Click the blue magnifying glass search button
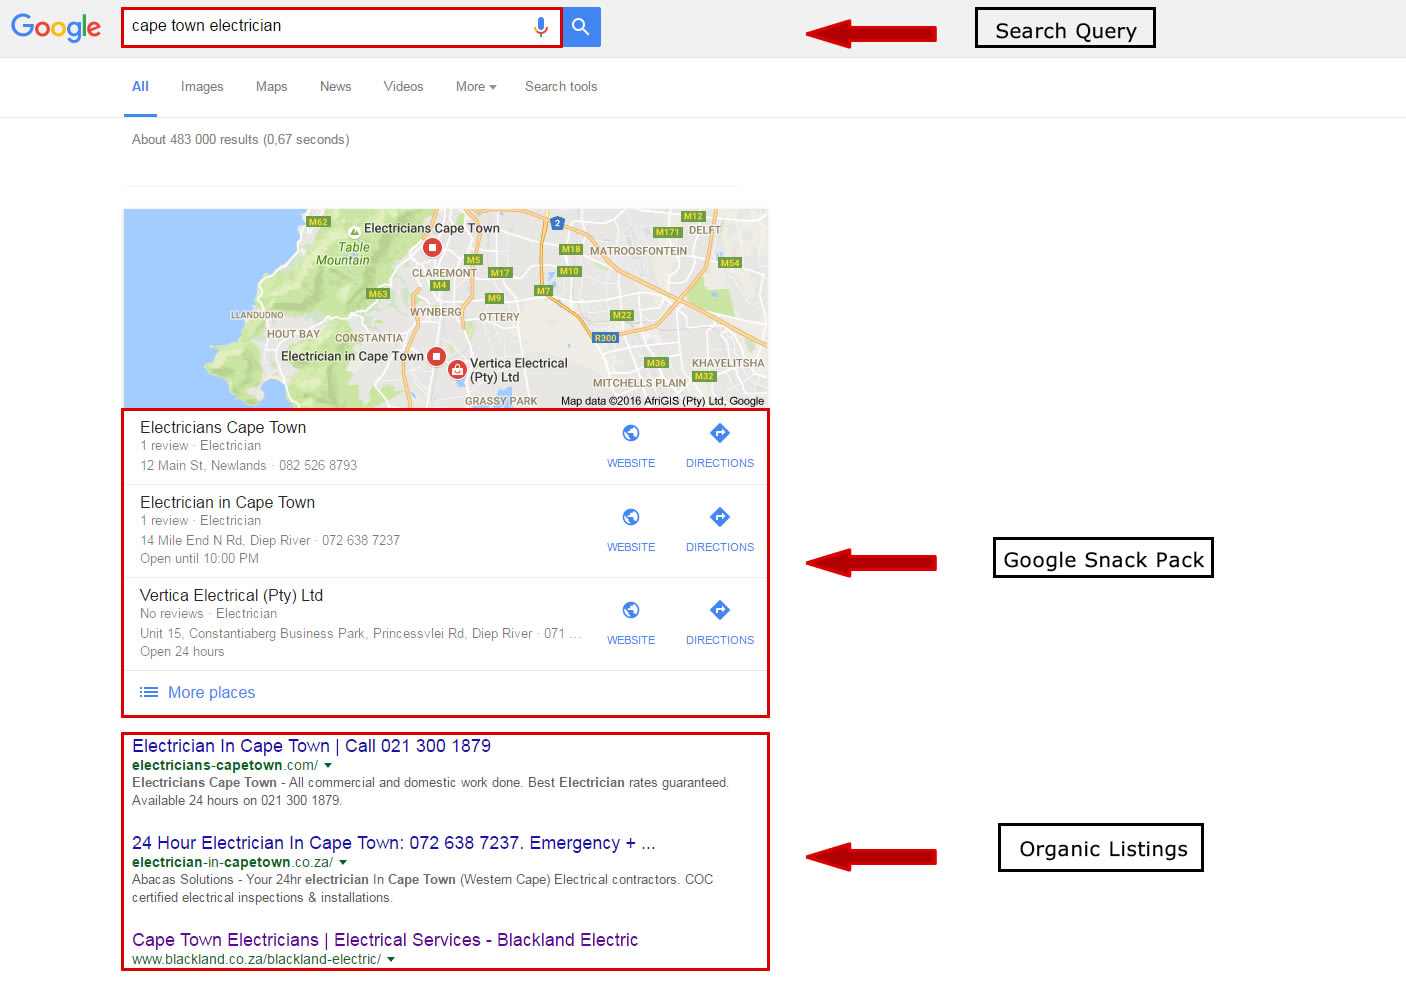The height and width of the screenshot is (981, 1406). (x=581, y=27)
